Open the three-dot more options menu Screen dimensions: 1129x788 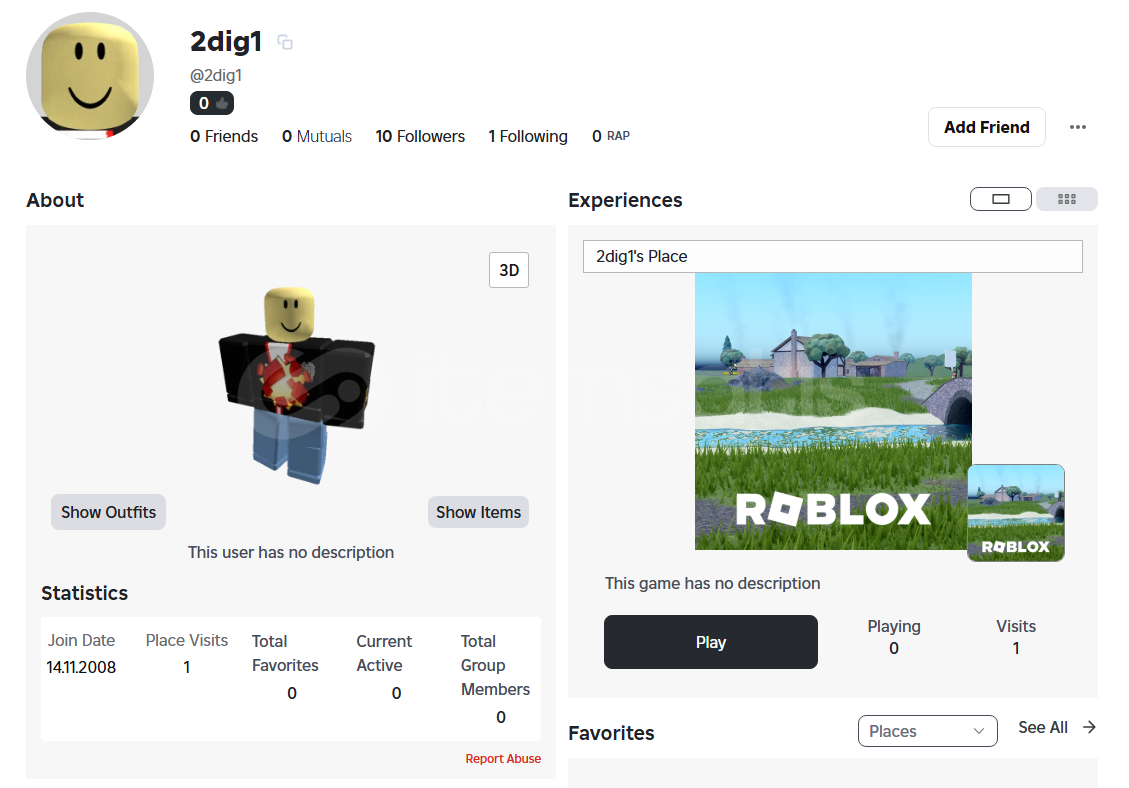1077,127
